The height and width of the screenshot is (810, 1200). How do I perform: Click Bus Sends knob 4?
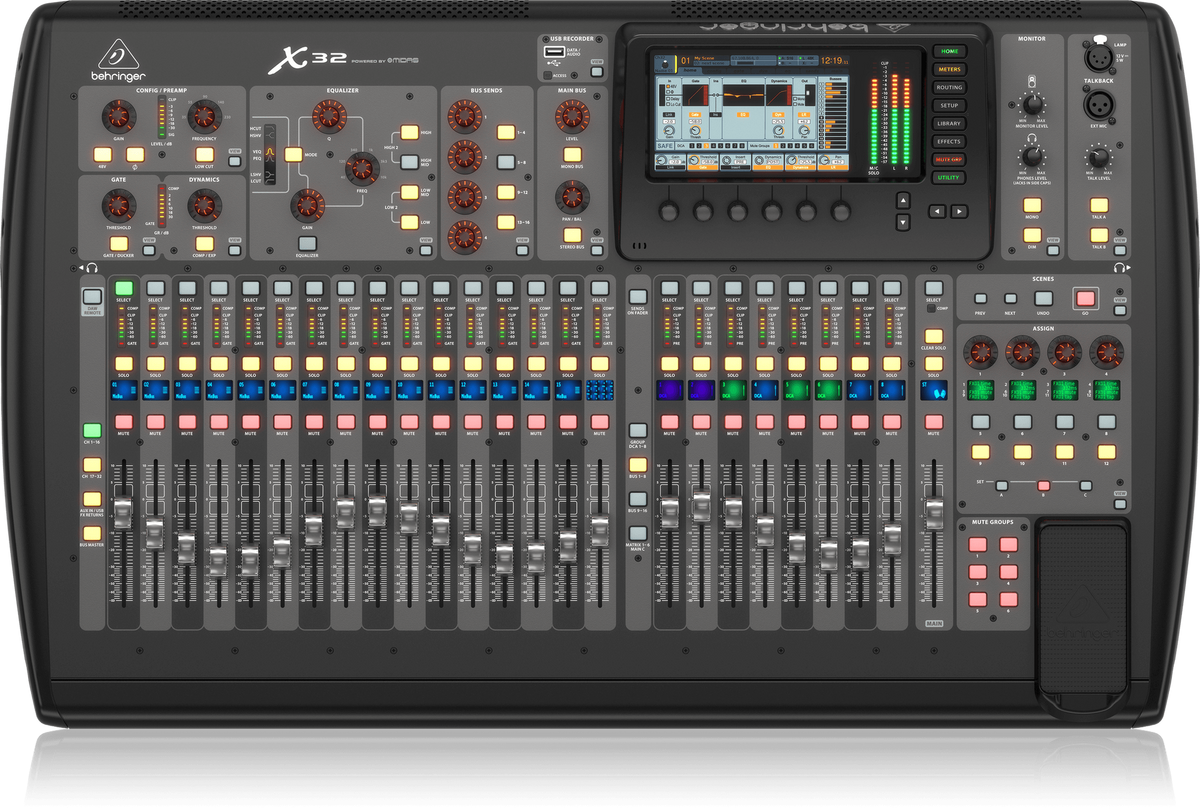click(463, 235)
